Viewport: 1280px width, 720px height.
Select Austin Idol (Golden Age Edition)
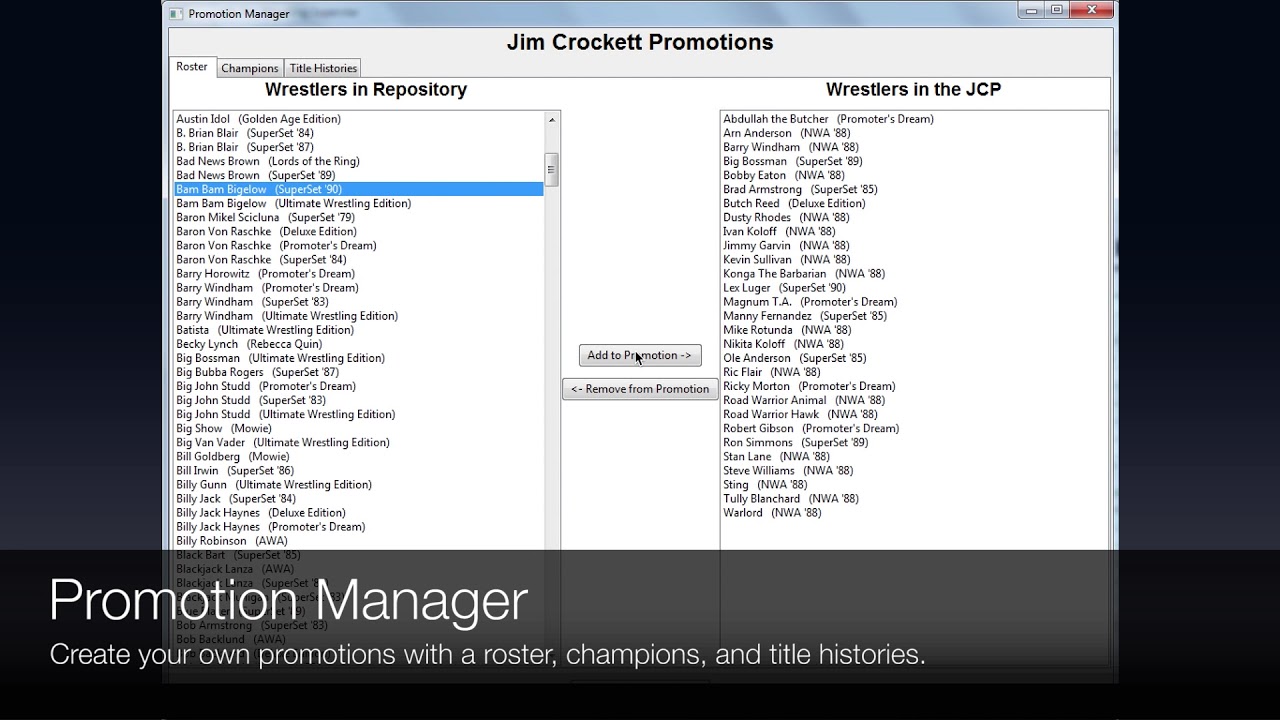pos(359,119)
